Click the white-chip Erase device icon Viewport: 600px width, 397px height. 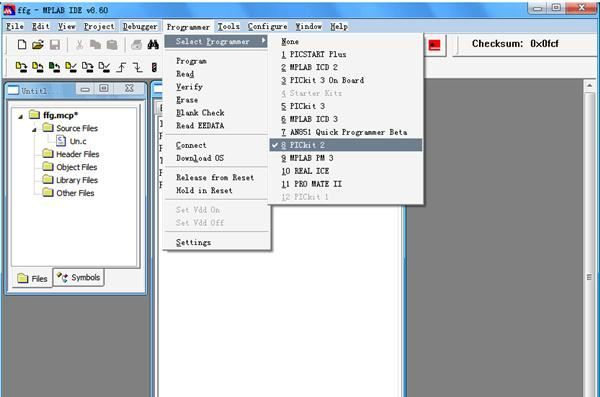tap(87, 67)
